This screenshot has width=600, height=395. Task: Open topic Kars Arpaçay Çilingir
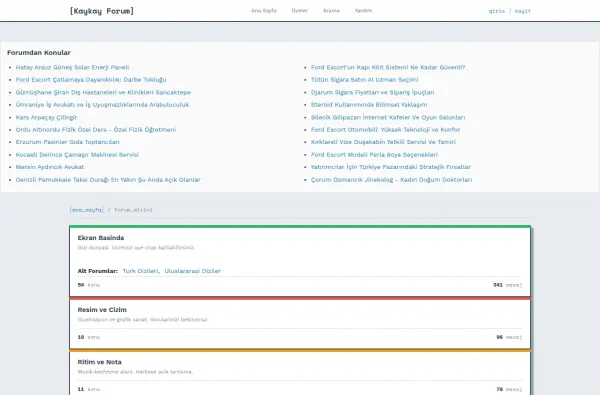[46, 117]
